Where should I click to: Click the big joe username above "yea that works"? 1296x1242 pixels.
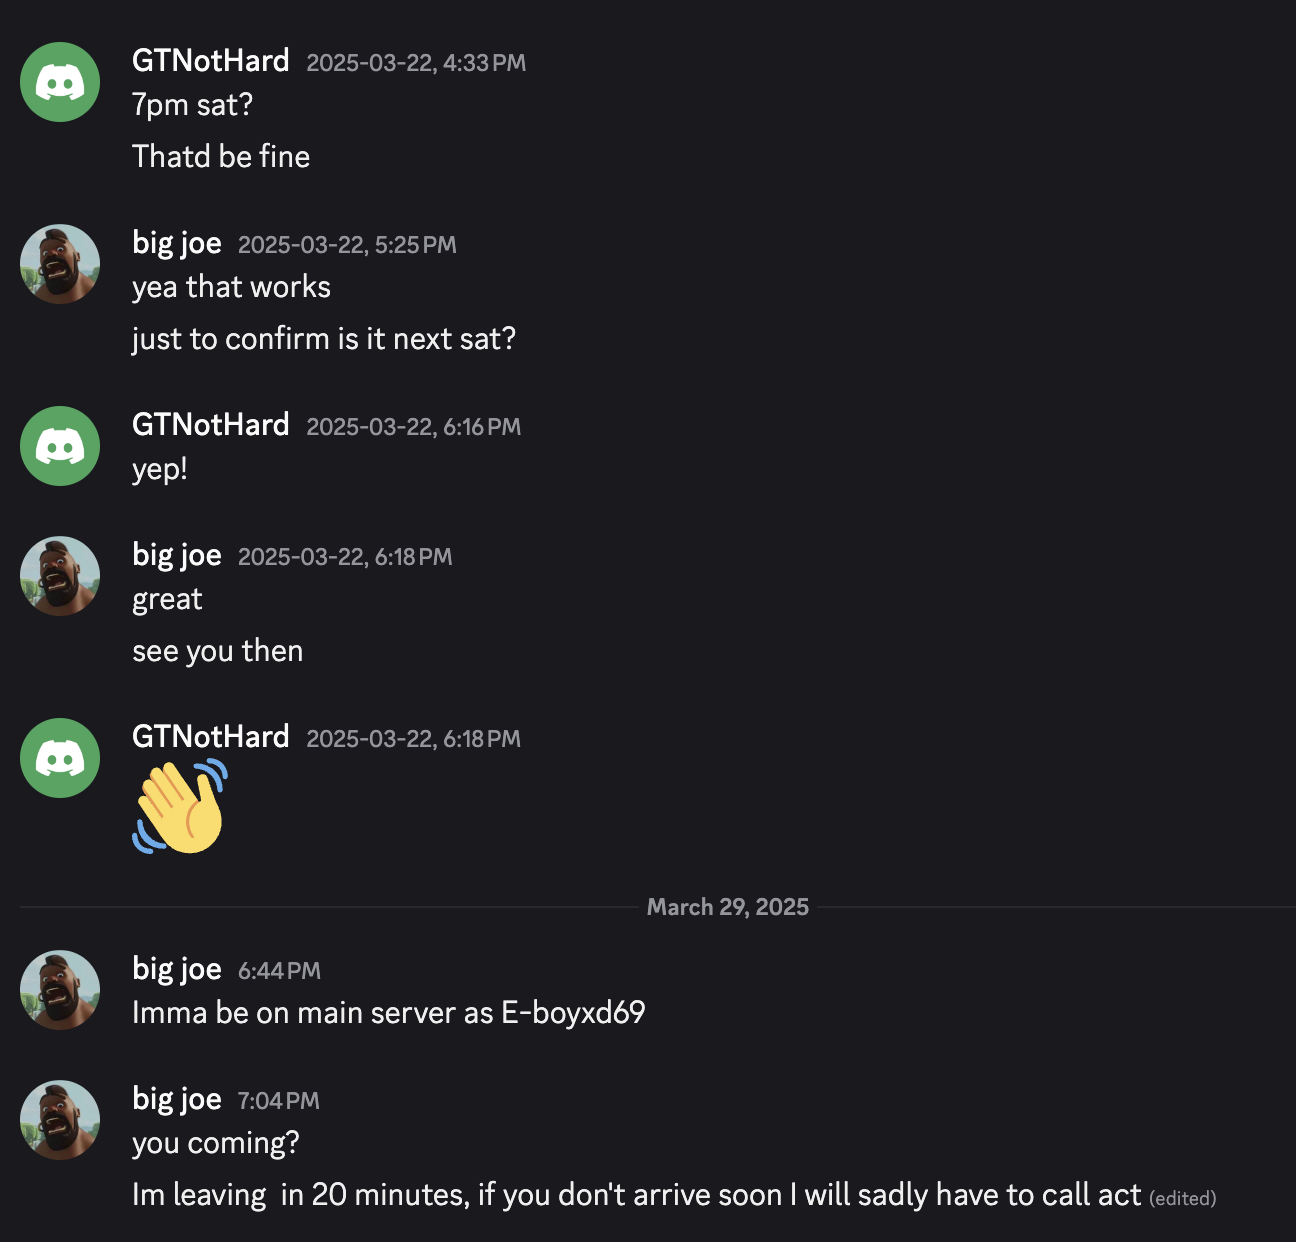coord(177,243)
